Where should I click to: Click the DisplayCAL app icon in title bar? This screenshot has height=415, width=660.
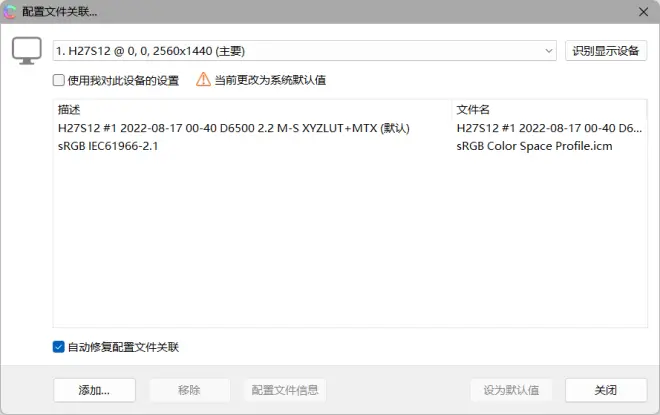[9, 12]
